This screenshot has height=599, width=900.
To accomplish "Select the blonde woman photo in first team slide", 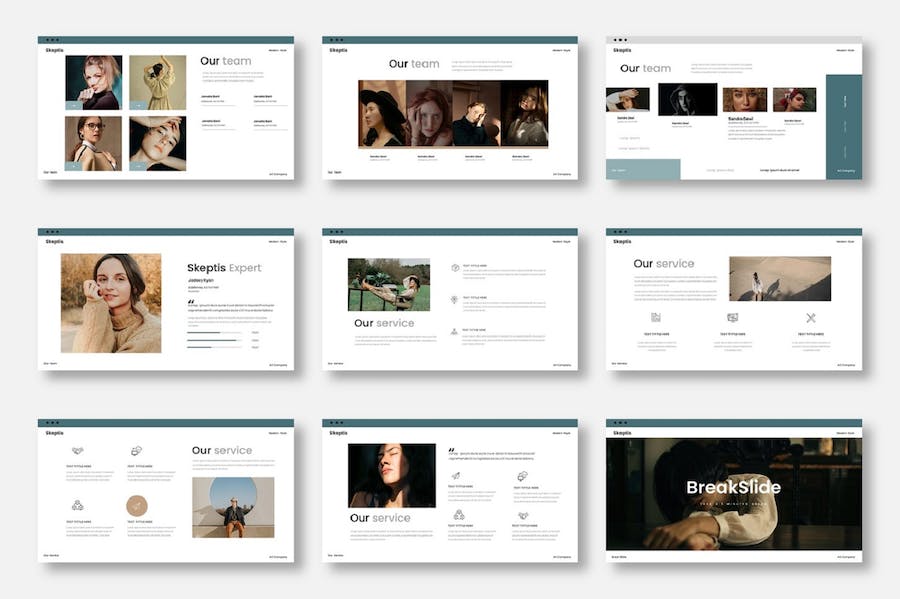I will (x=93, y=82).
